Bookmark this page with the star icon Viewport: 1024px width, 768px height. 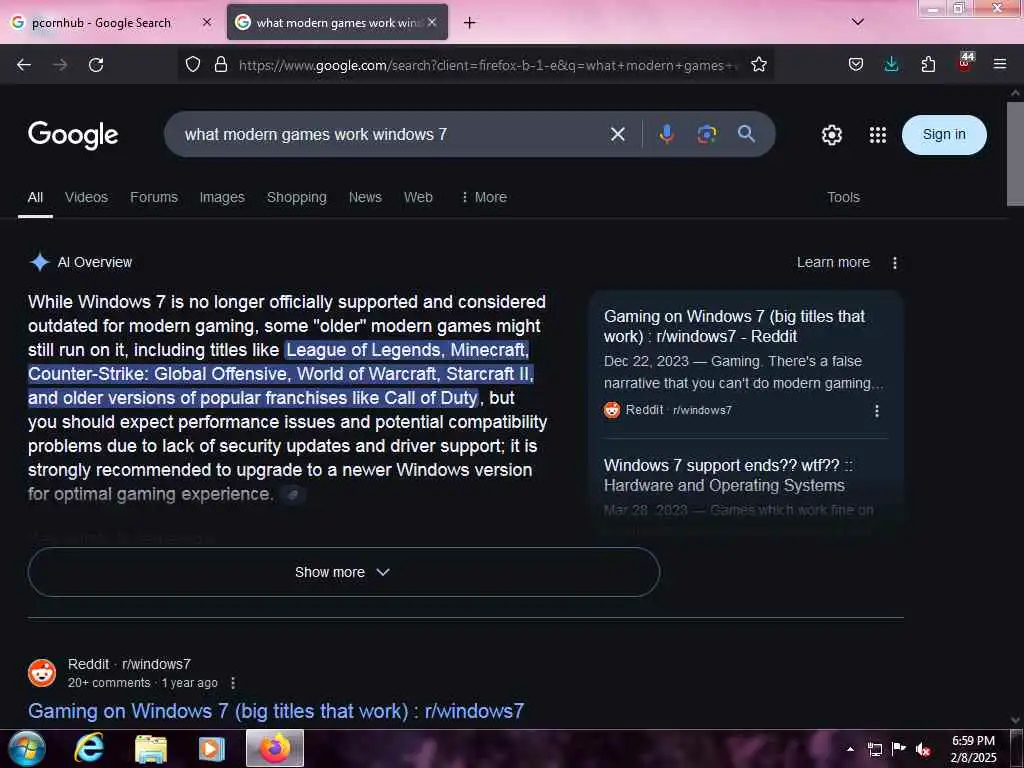click(758, 65)
